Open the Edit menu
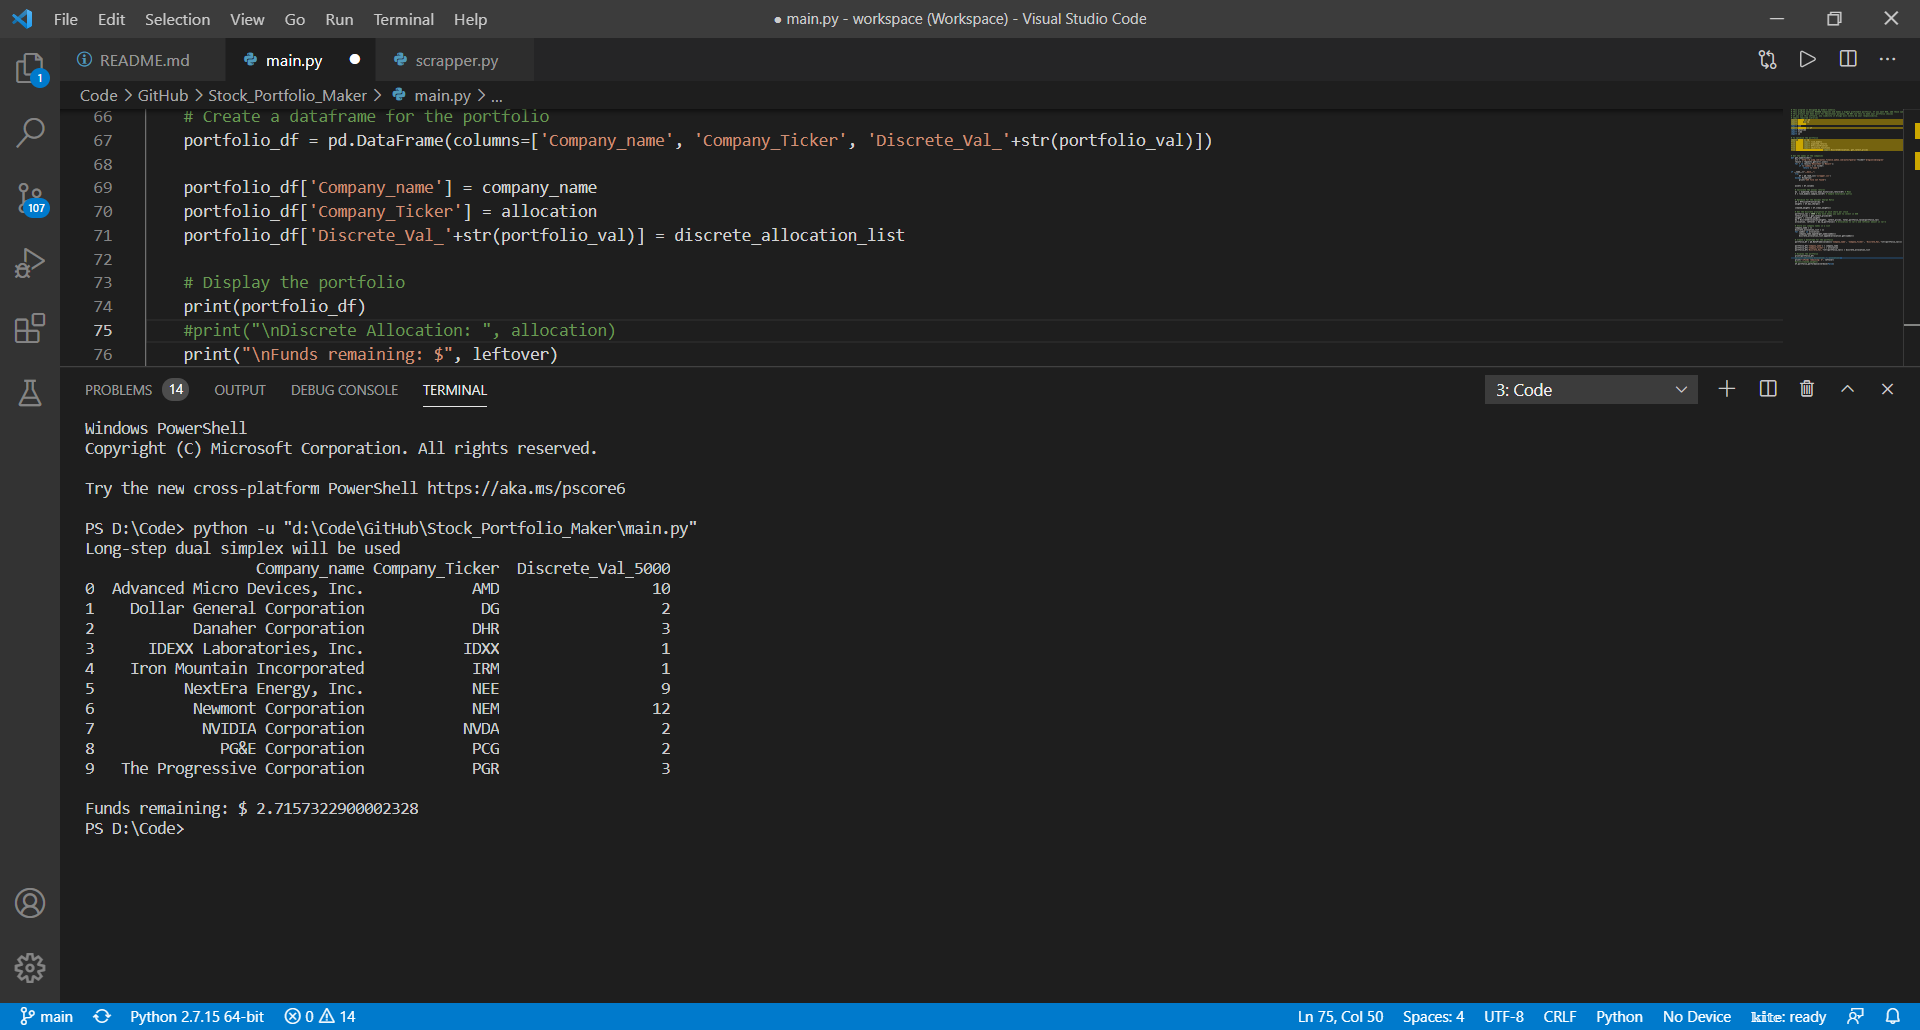This screenshot has width=1920, height=1030. (x=111, y=19)
